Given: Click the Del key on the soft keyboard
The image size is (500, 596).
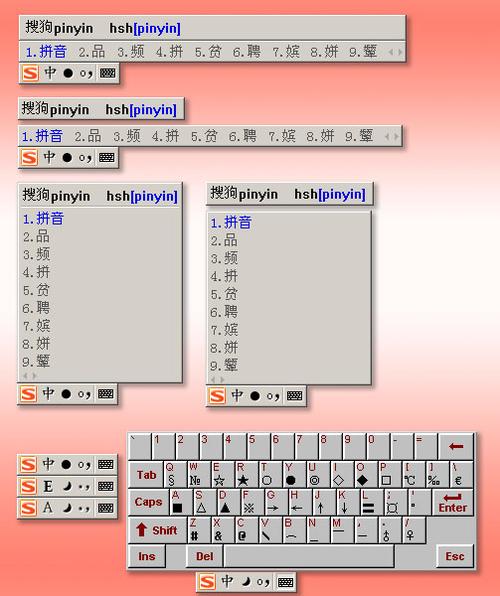Looking at the screenshot, I should coord(205,556).
